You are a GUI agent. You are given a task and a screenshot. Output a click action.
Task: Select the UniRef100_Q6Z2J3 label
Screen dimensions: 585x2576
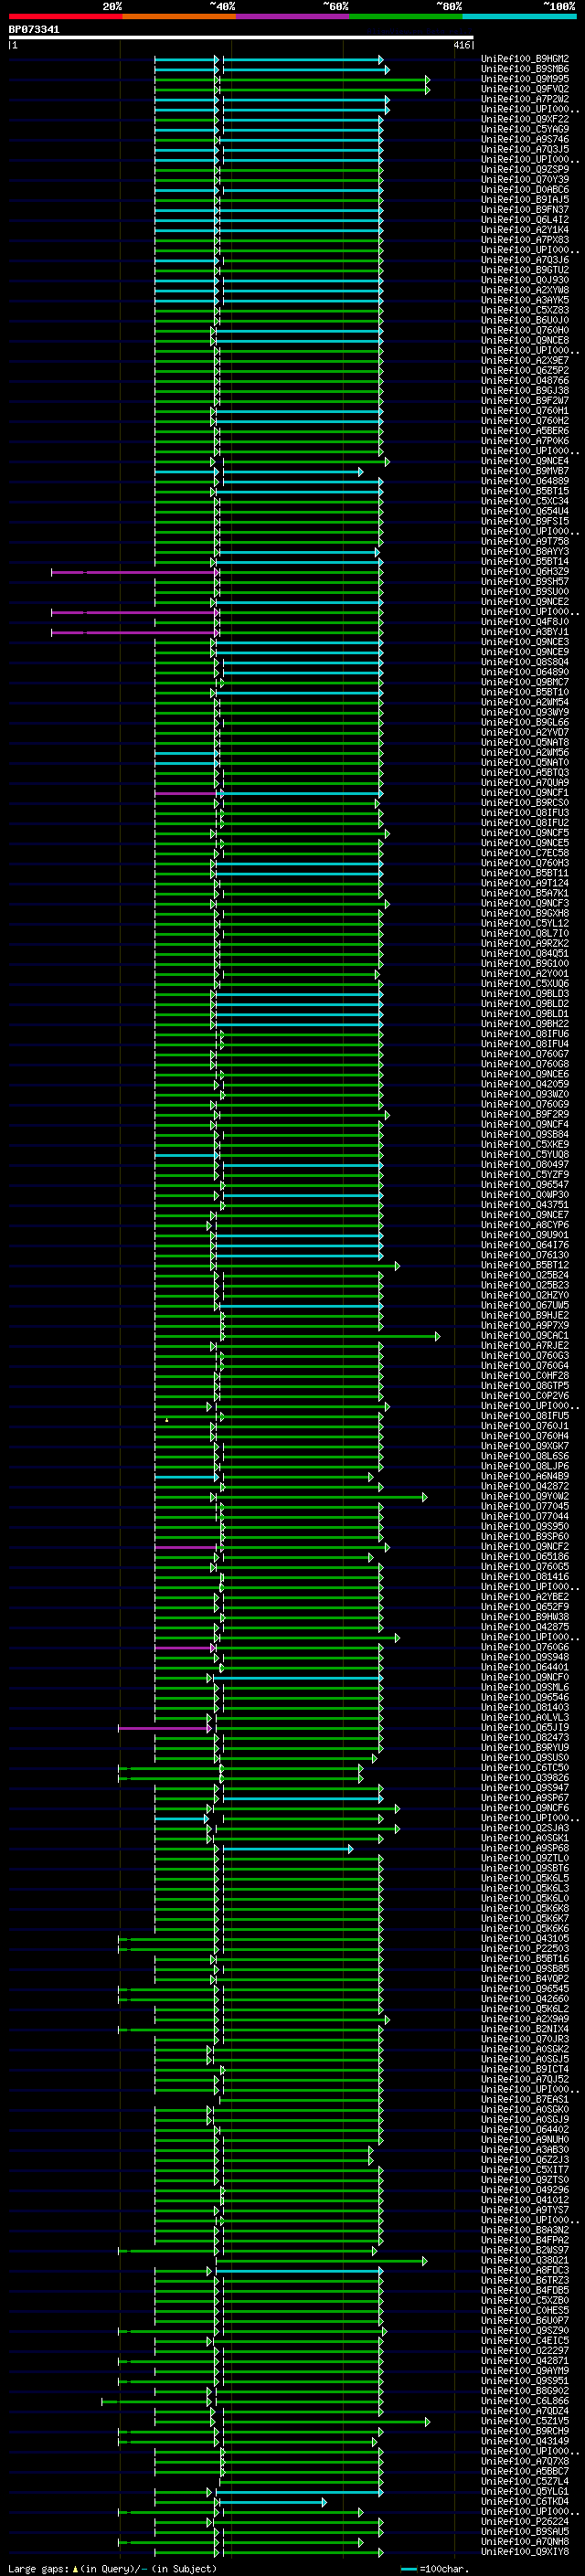525,2160
